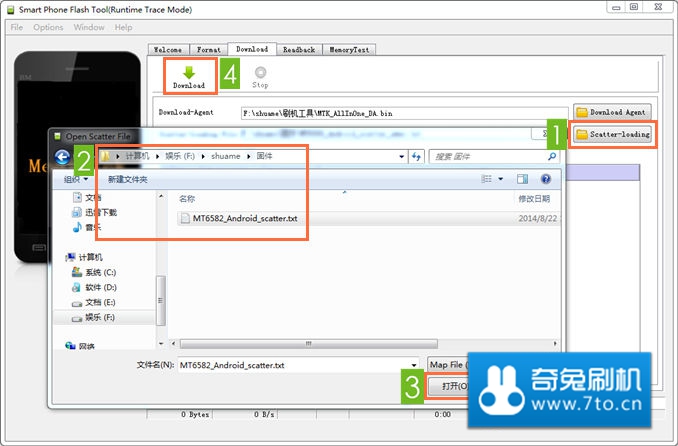Click the Download Agent folder button
The image size is (678, 446).
[x=612, y=112]
